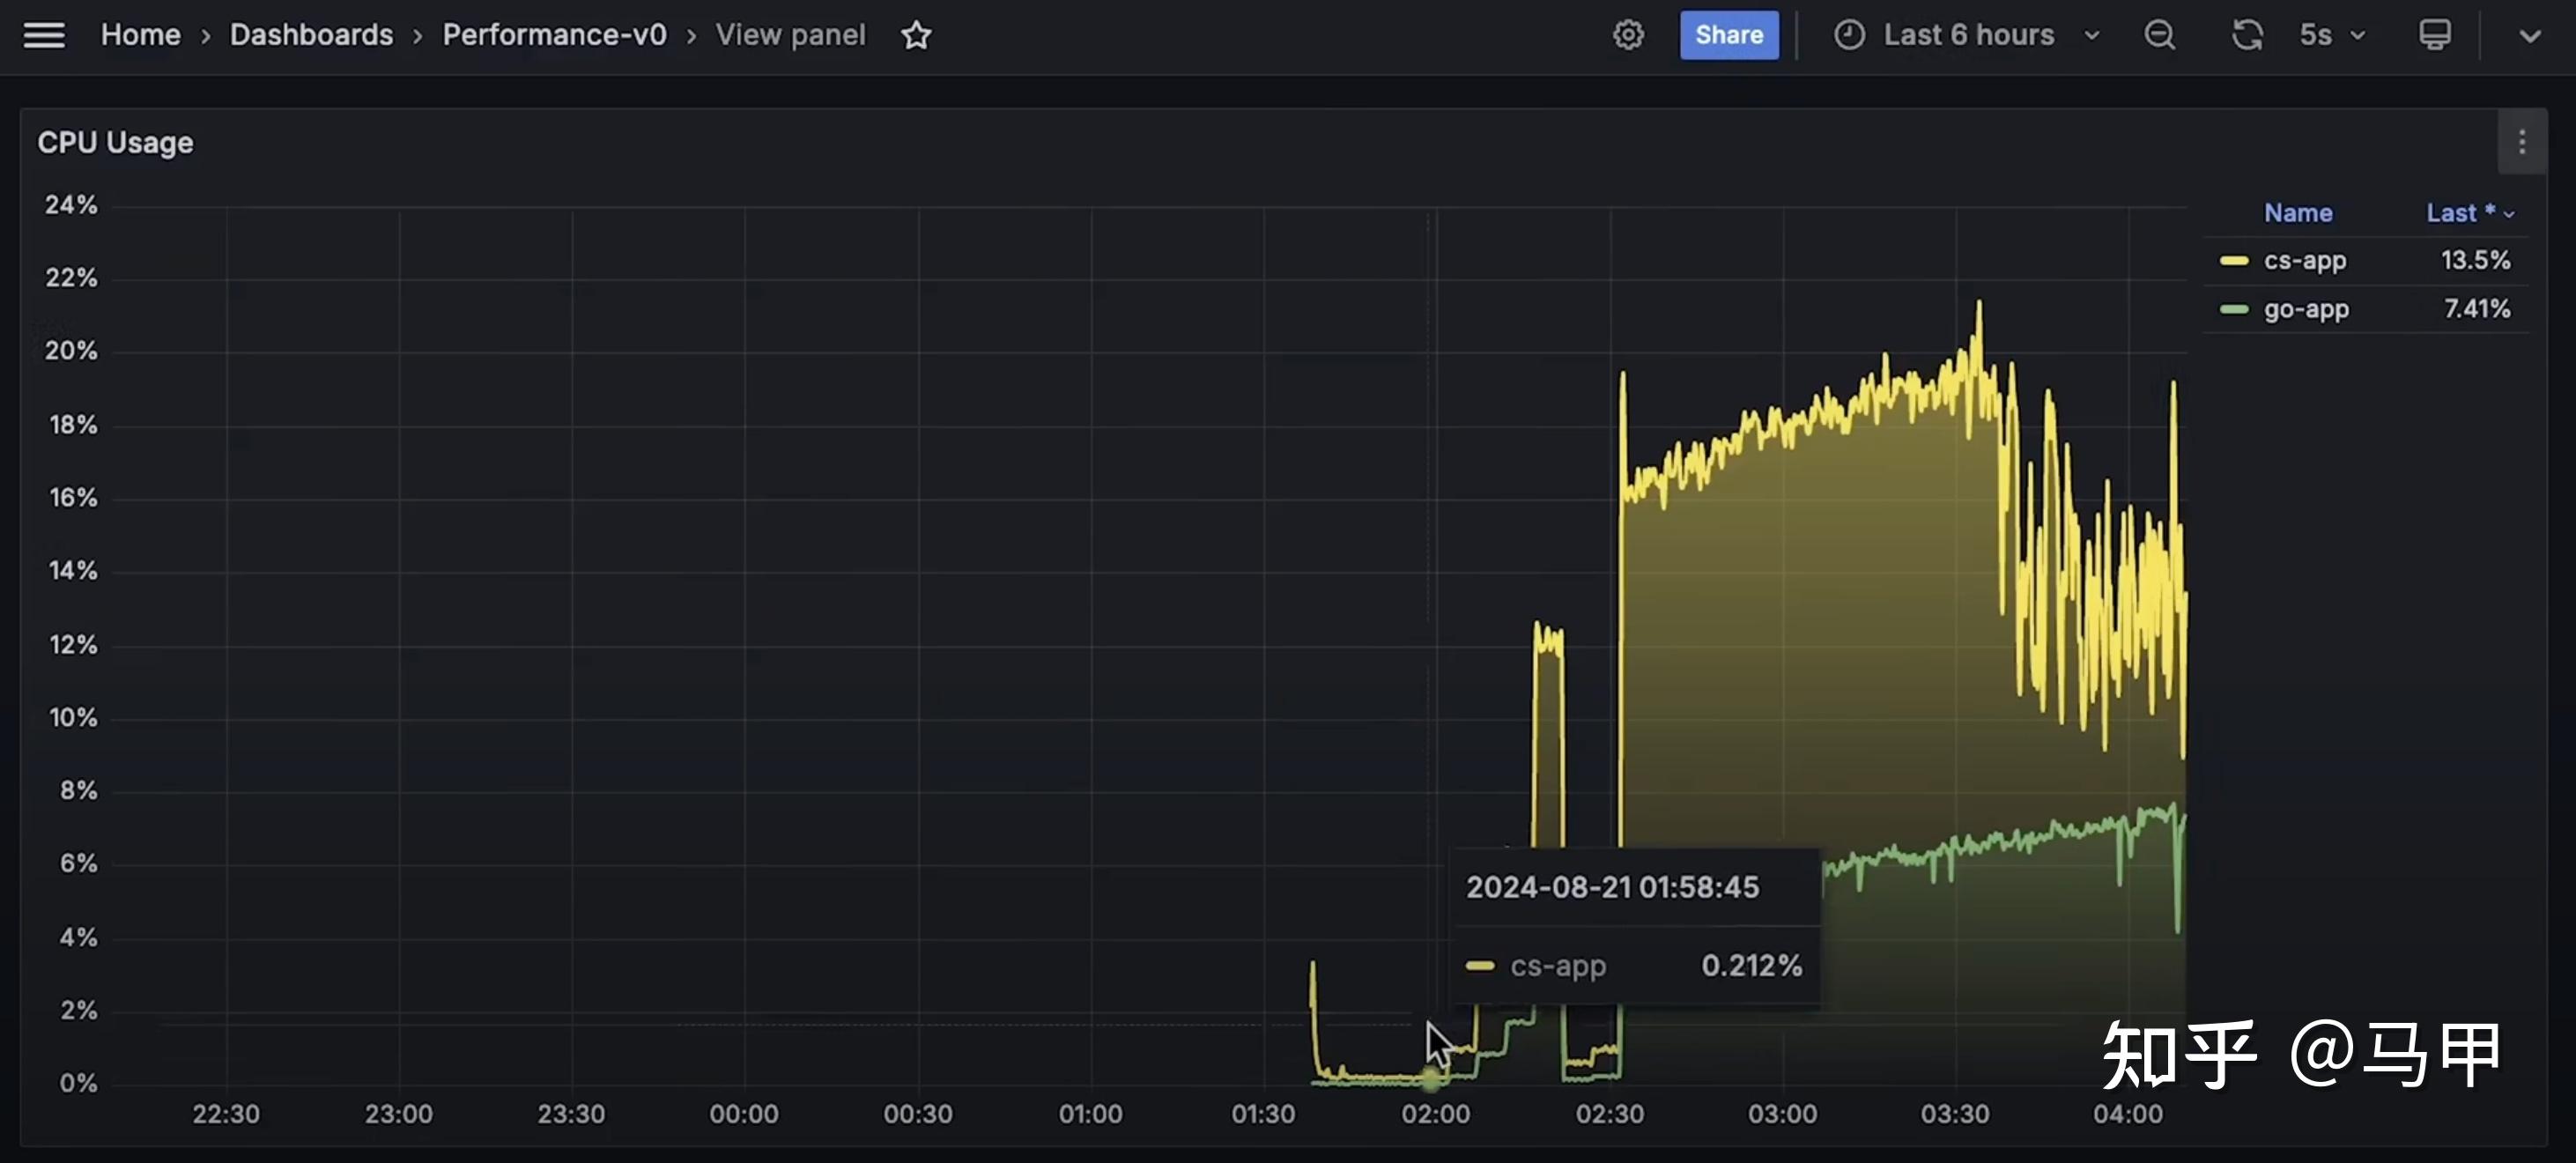
Task: Expand Last 6 hours time range dropdown
Action: (2091, 35)
